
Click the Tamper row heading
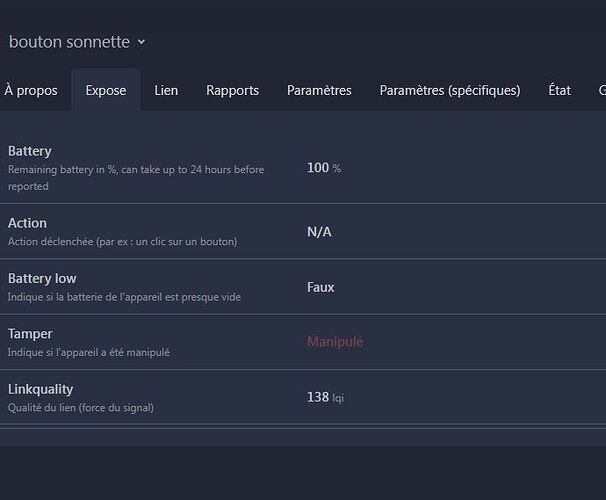(30, 334)
